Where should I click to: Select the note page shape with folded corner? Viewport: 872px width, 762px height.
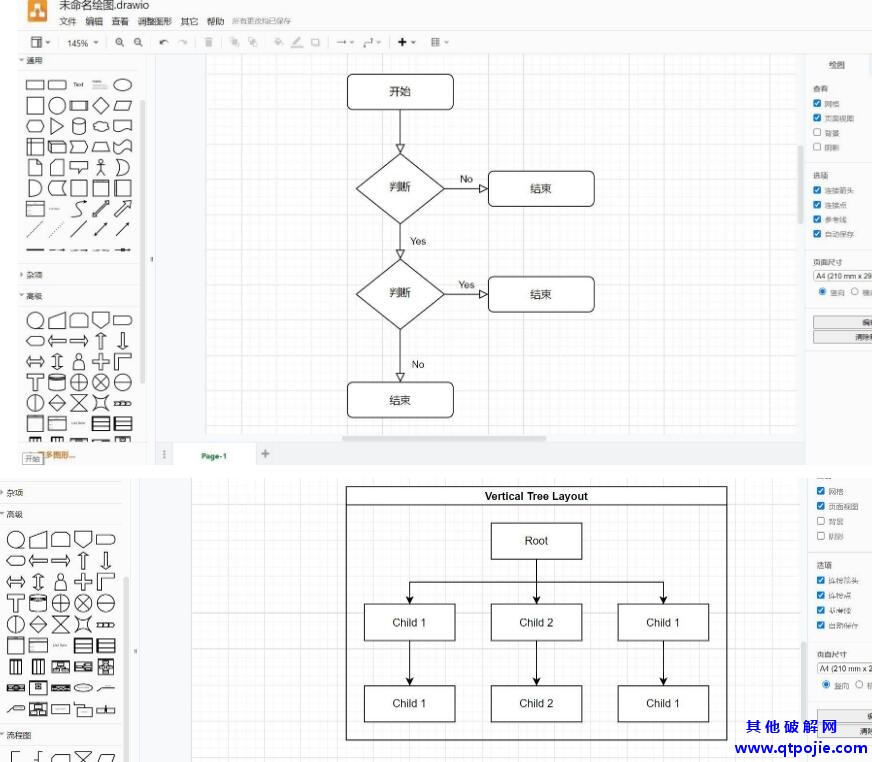pos(35,167)
